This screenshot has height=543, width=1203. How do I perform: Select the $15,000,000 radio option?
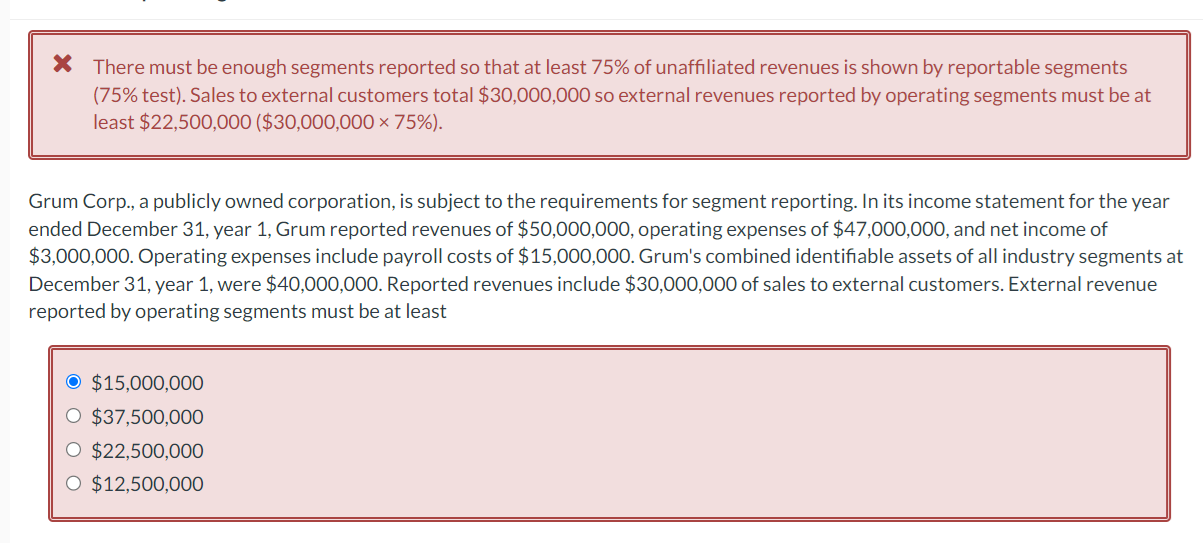[x=72, y=382]
